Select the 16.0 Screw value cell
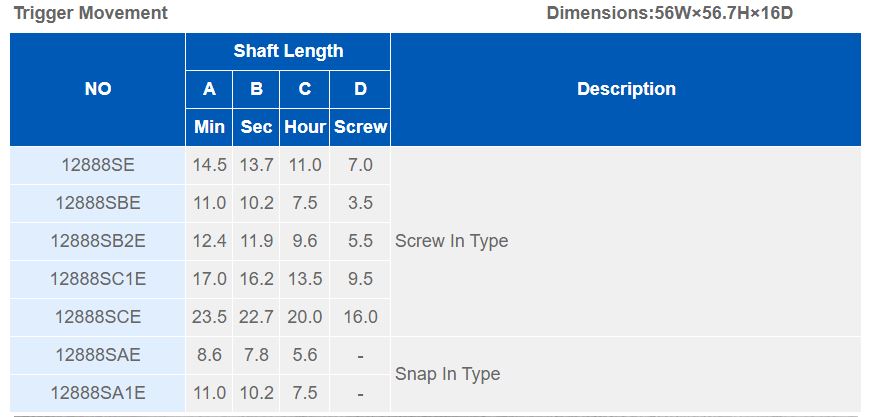Viewport: 870px width, 417px height. [360, 317]
